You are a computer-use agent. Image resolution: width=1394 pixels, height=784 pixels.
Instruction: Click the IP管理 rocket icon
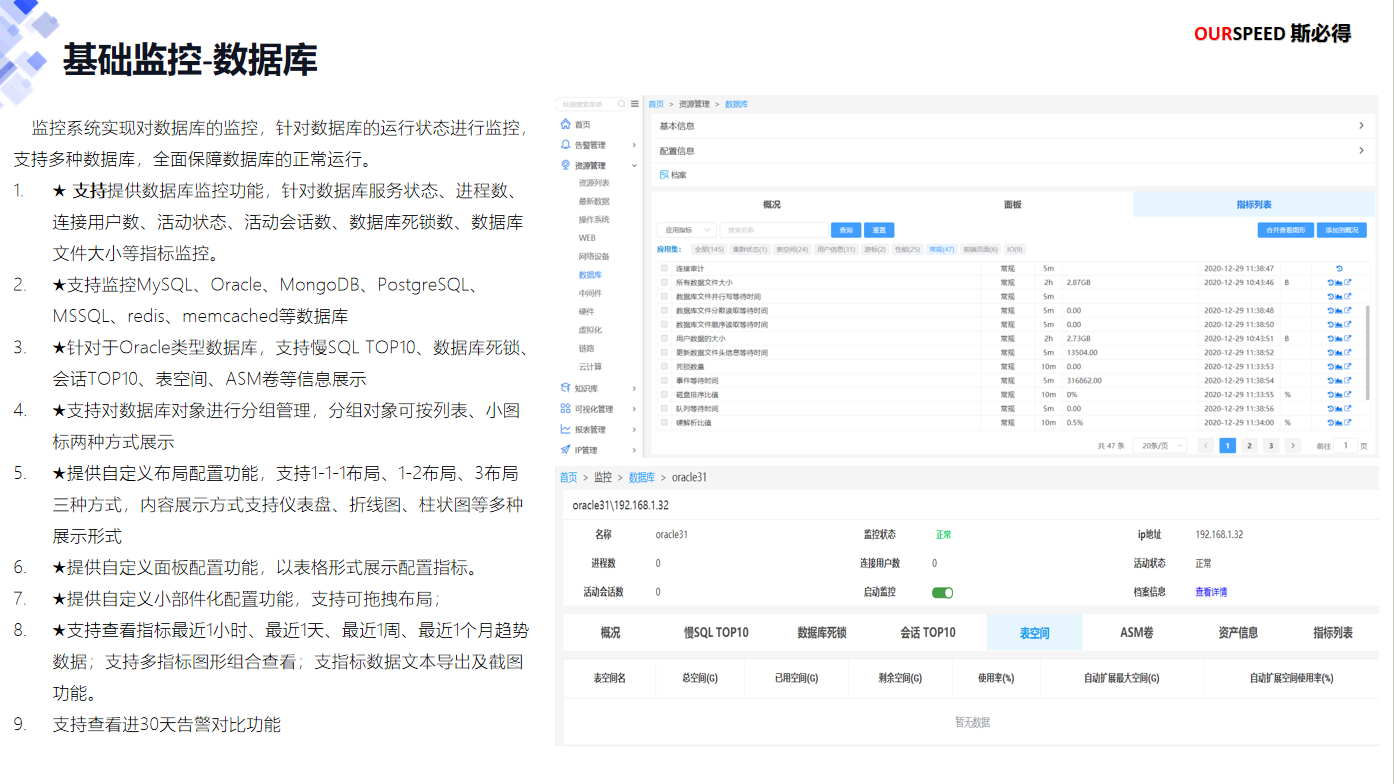pyautogui.click(x=566, y=450)
